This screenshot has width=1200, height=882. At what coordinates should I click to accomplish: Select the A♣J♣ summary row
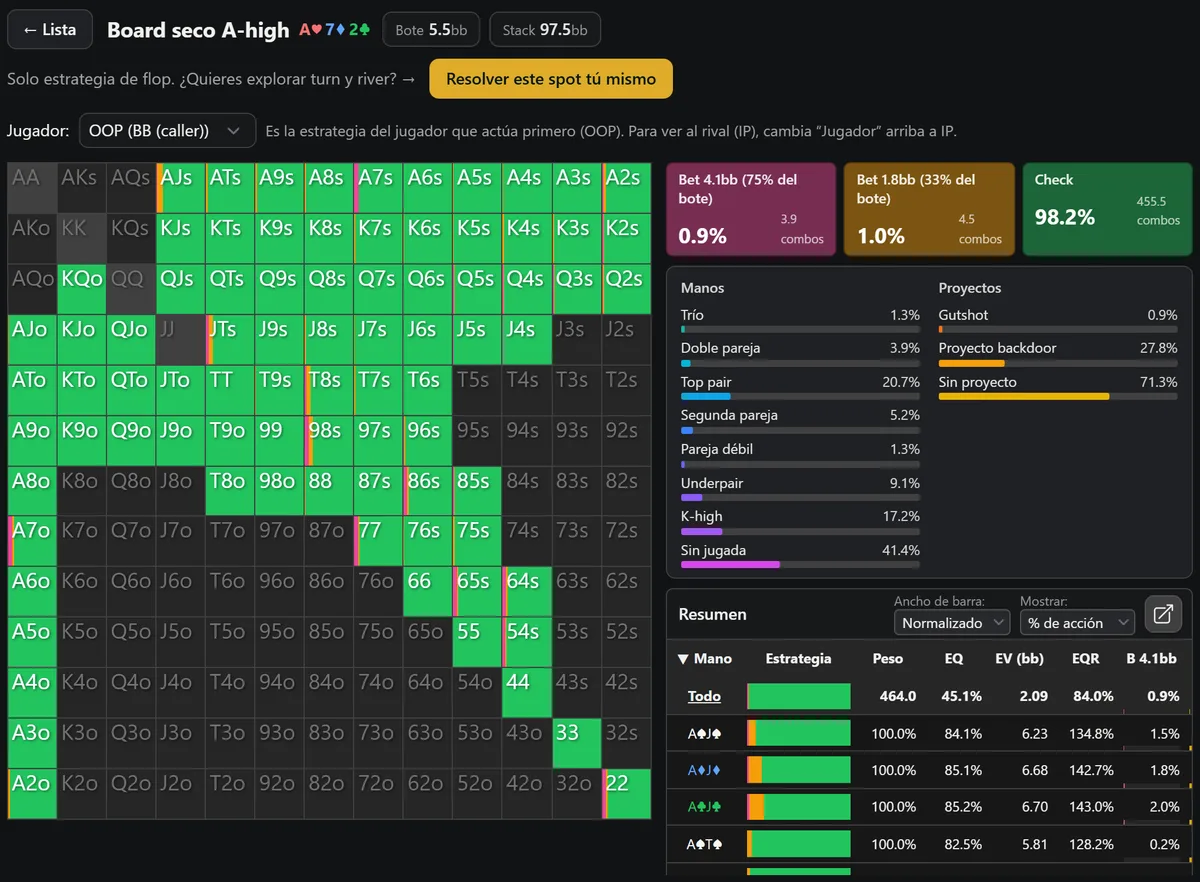[929, 807]
